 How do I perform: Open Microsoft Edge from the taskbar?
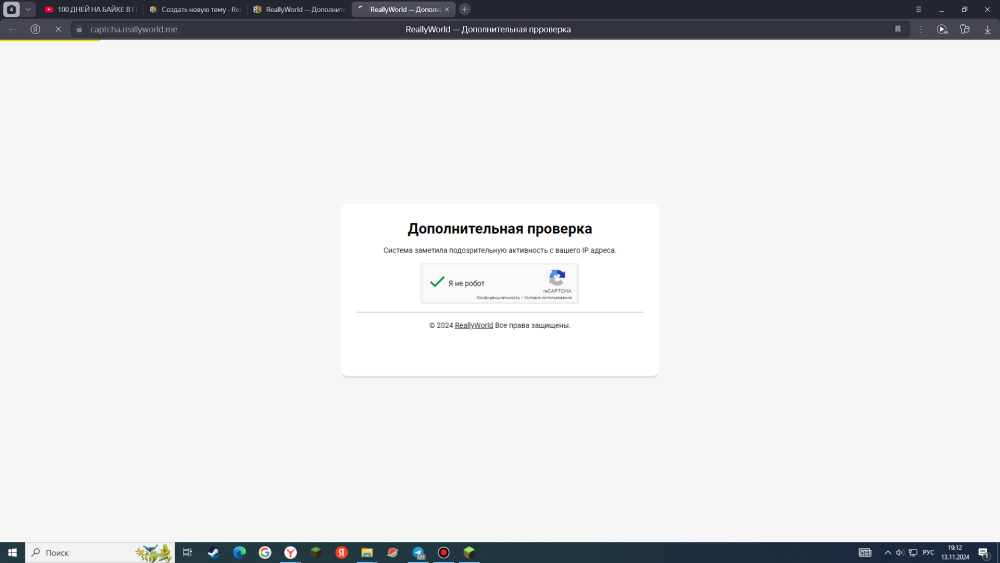pyautogui.click(x=239, y=553)
